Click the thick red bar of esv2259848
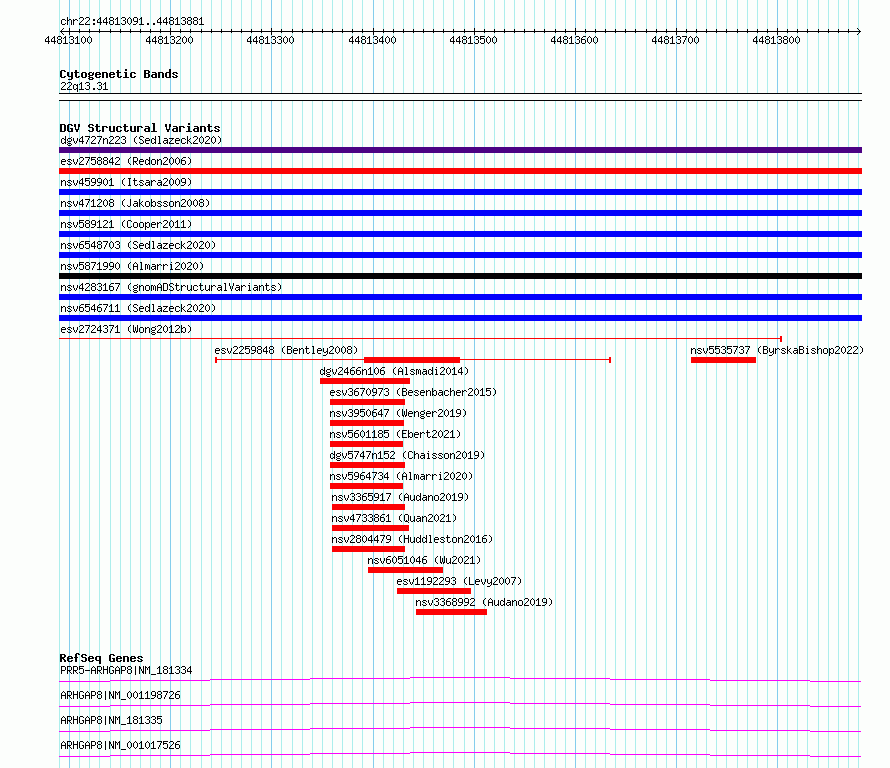Viewport: 890px width, 768px height. click(x=412, y=360)
